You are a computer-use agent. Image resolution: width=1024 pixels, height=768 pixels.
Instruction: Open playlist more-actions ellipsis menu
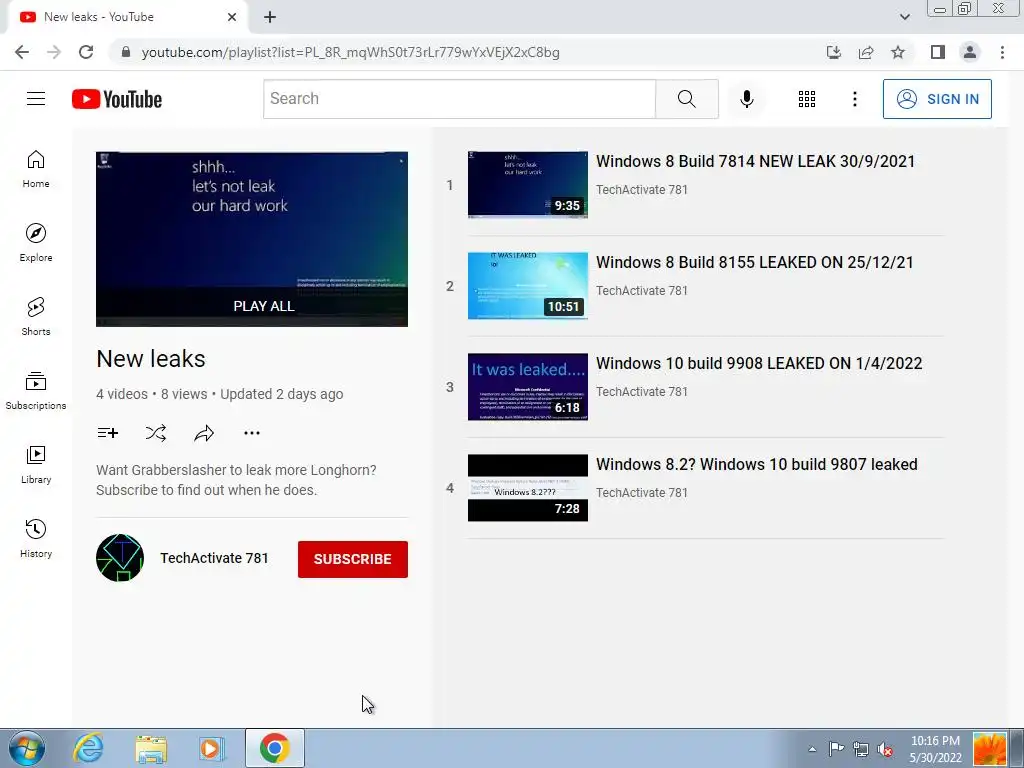tap(251, 432)
